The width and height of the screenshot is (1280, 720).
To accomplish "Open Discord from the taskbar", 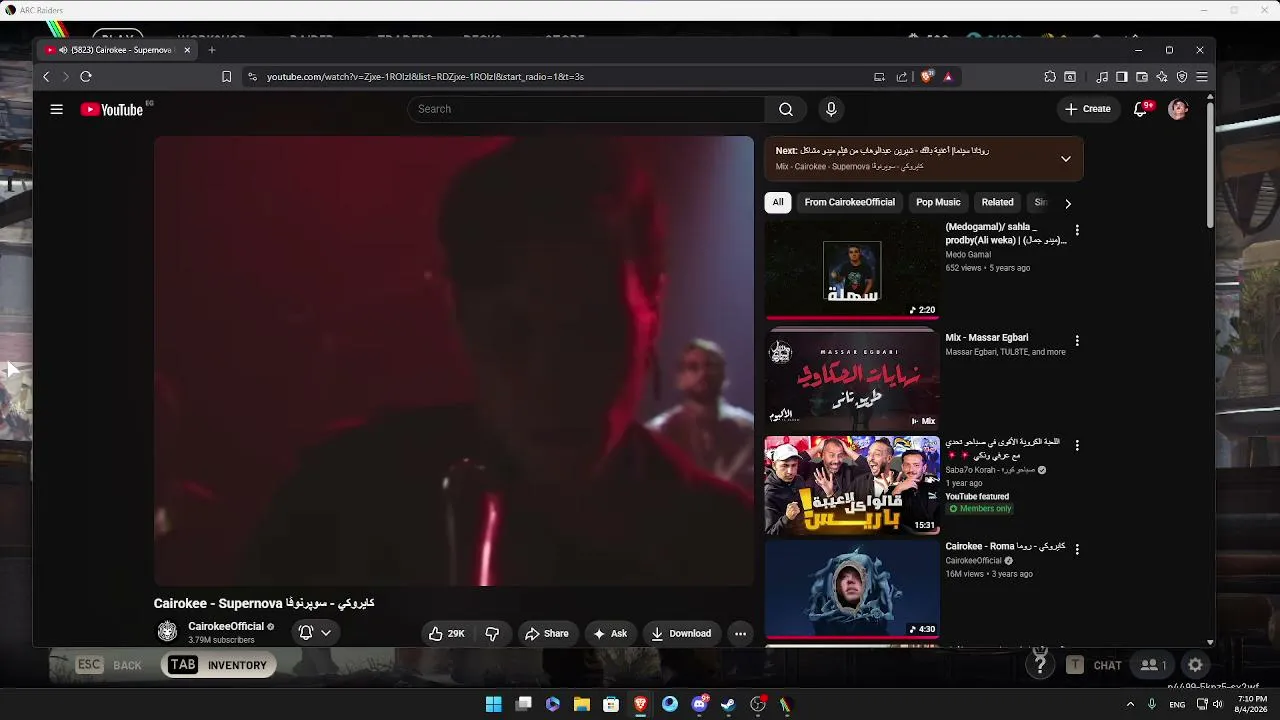I will 699,704.
